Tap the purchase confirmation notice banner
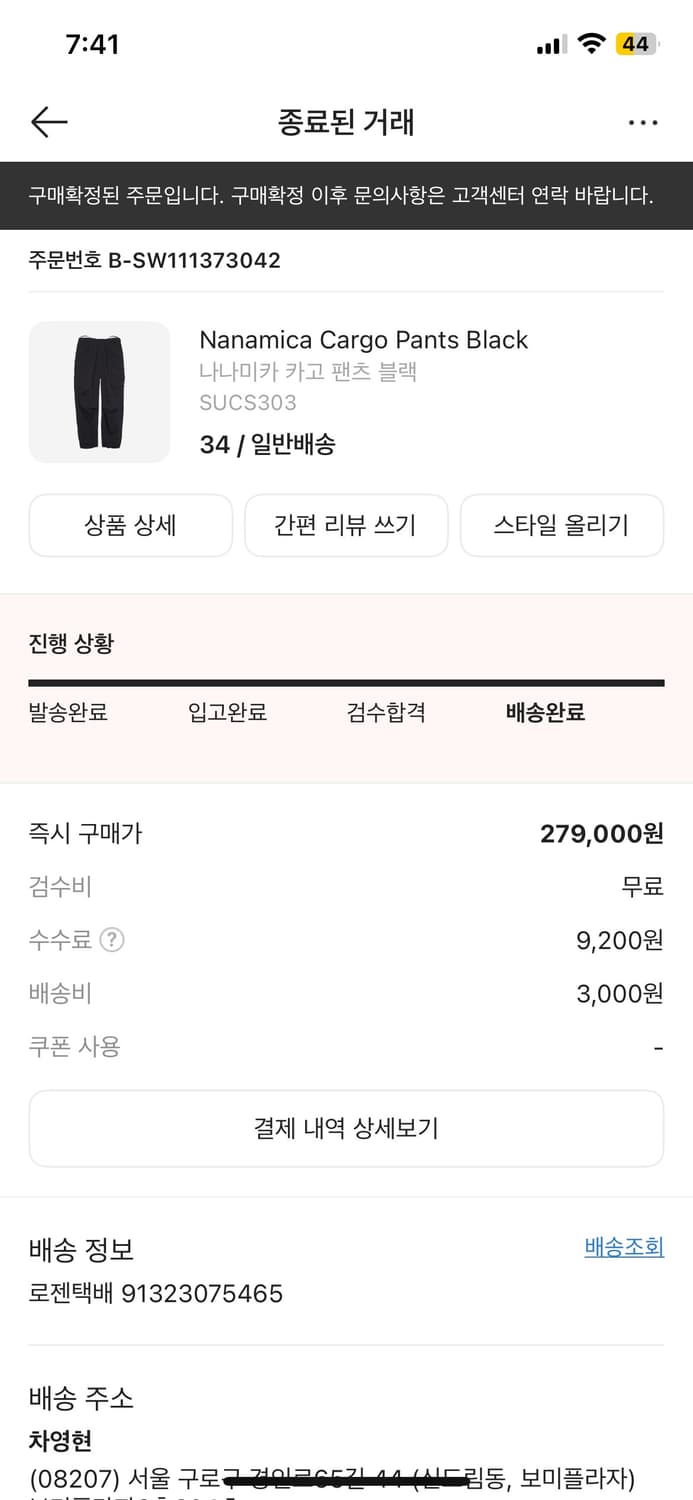Screen dimensions: 693x1500 [x=346, y=194]
